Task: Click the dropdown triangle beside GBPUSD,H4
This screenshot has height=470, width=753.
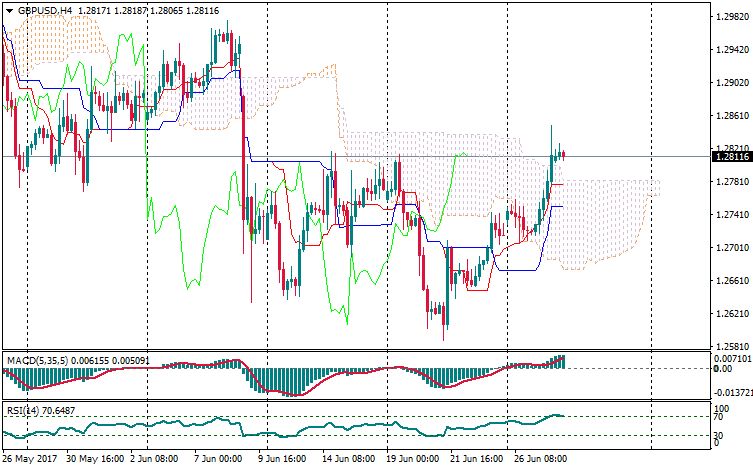Action: pos(8,10)
